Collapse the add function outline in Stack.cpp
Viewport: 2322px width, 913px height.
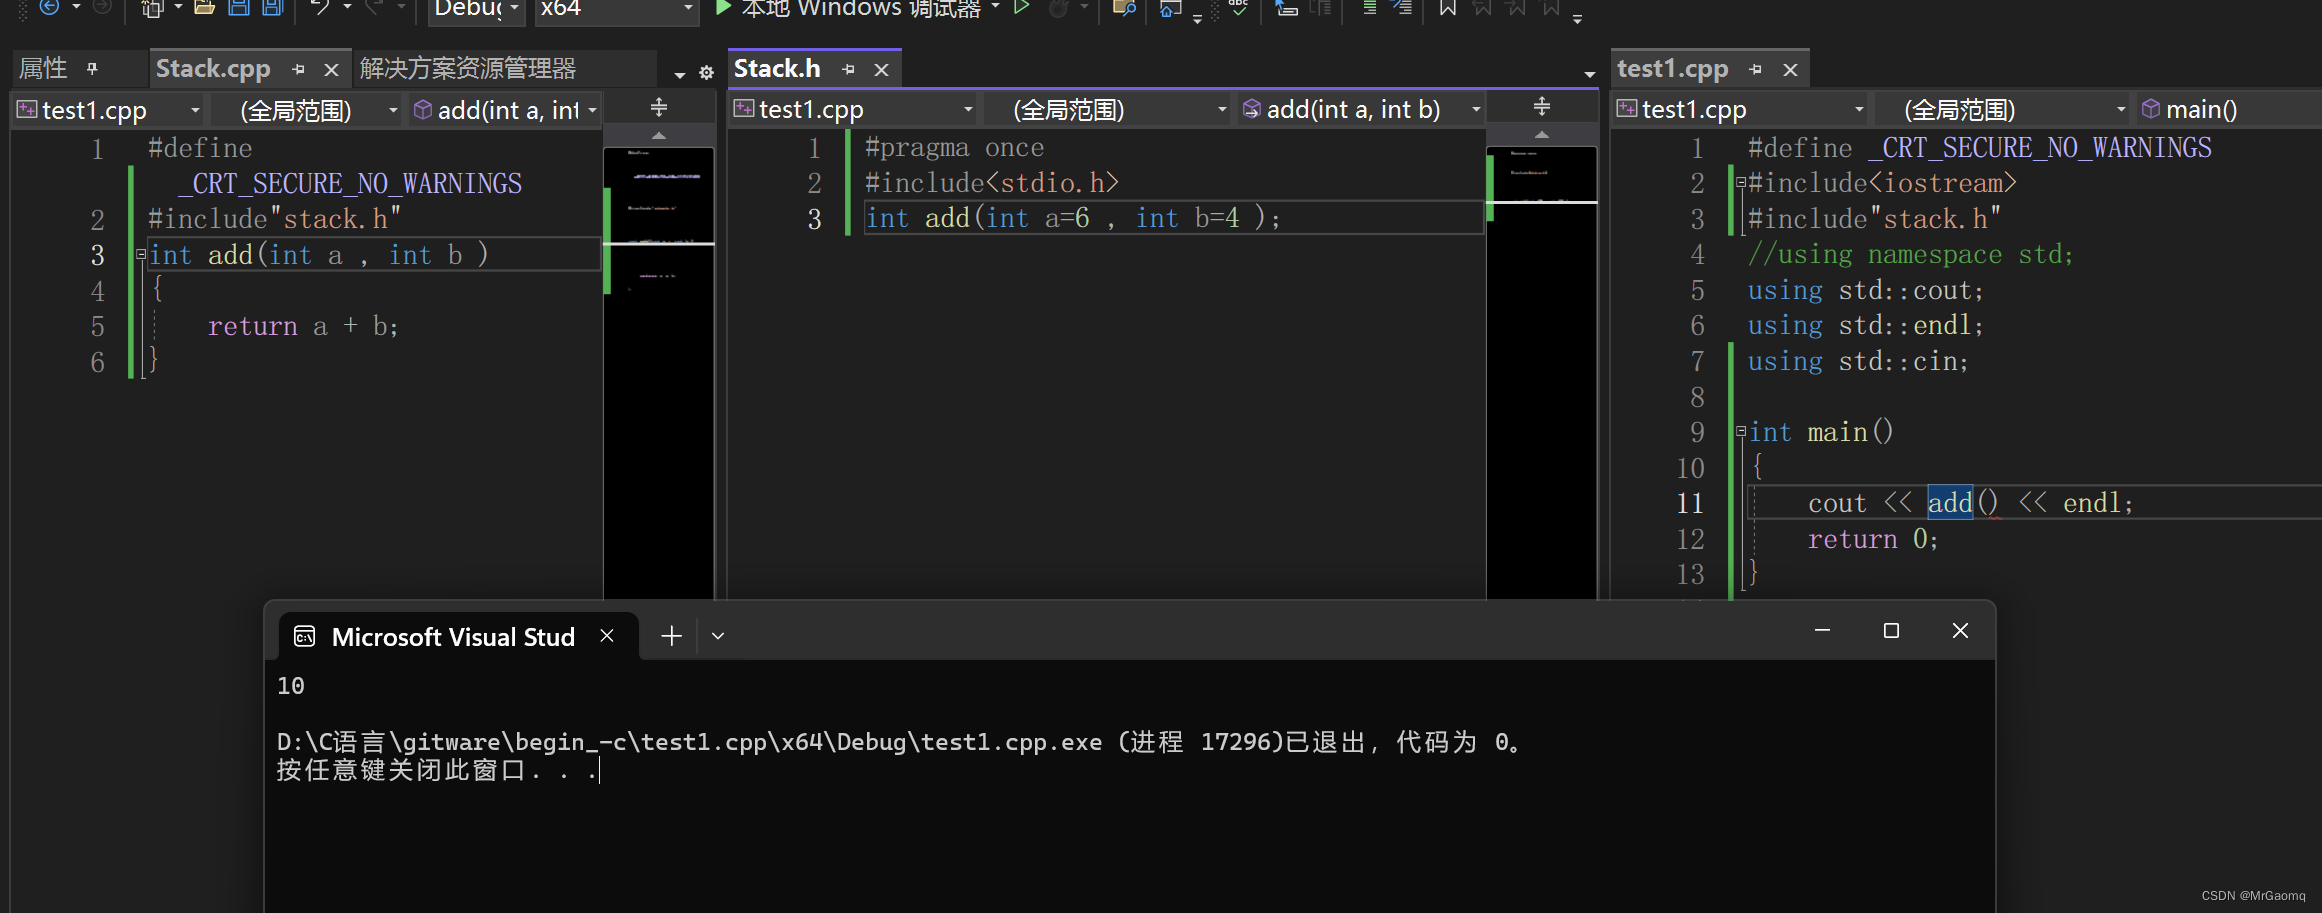(141, 255)
